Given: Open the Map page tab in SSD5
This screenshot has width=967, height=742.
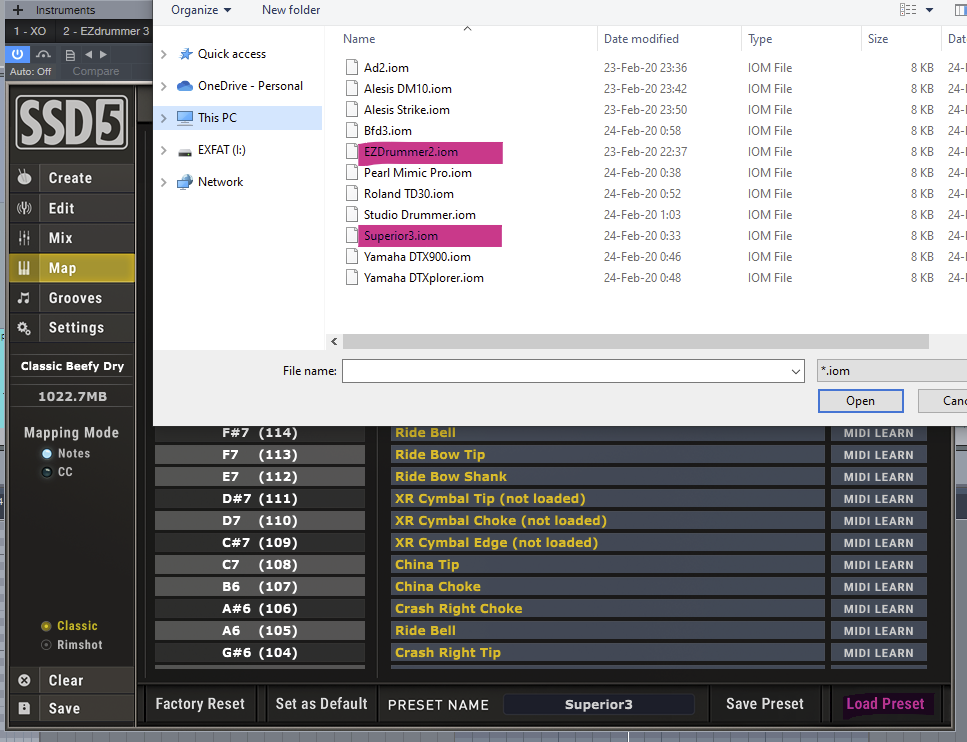Looking at the screenshot, I should [x=72, y=268].
